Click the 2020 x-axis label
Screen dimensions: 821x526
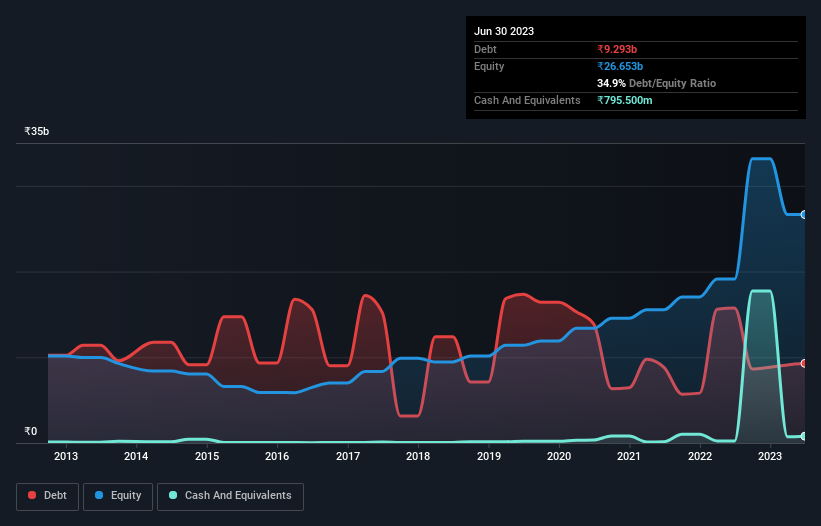(559, 456)
